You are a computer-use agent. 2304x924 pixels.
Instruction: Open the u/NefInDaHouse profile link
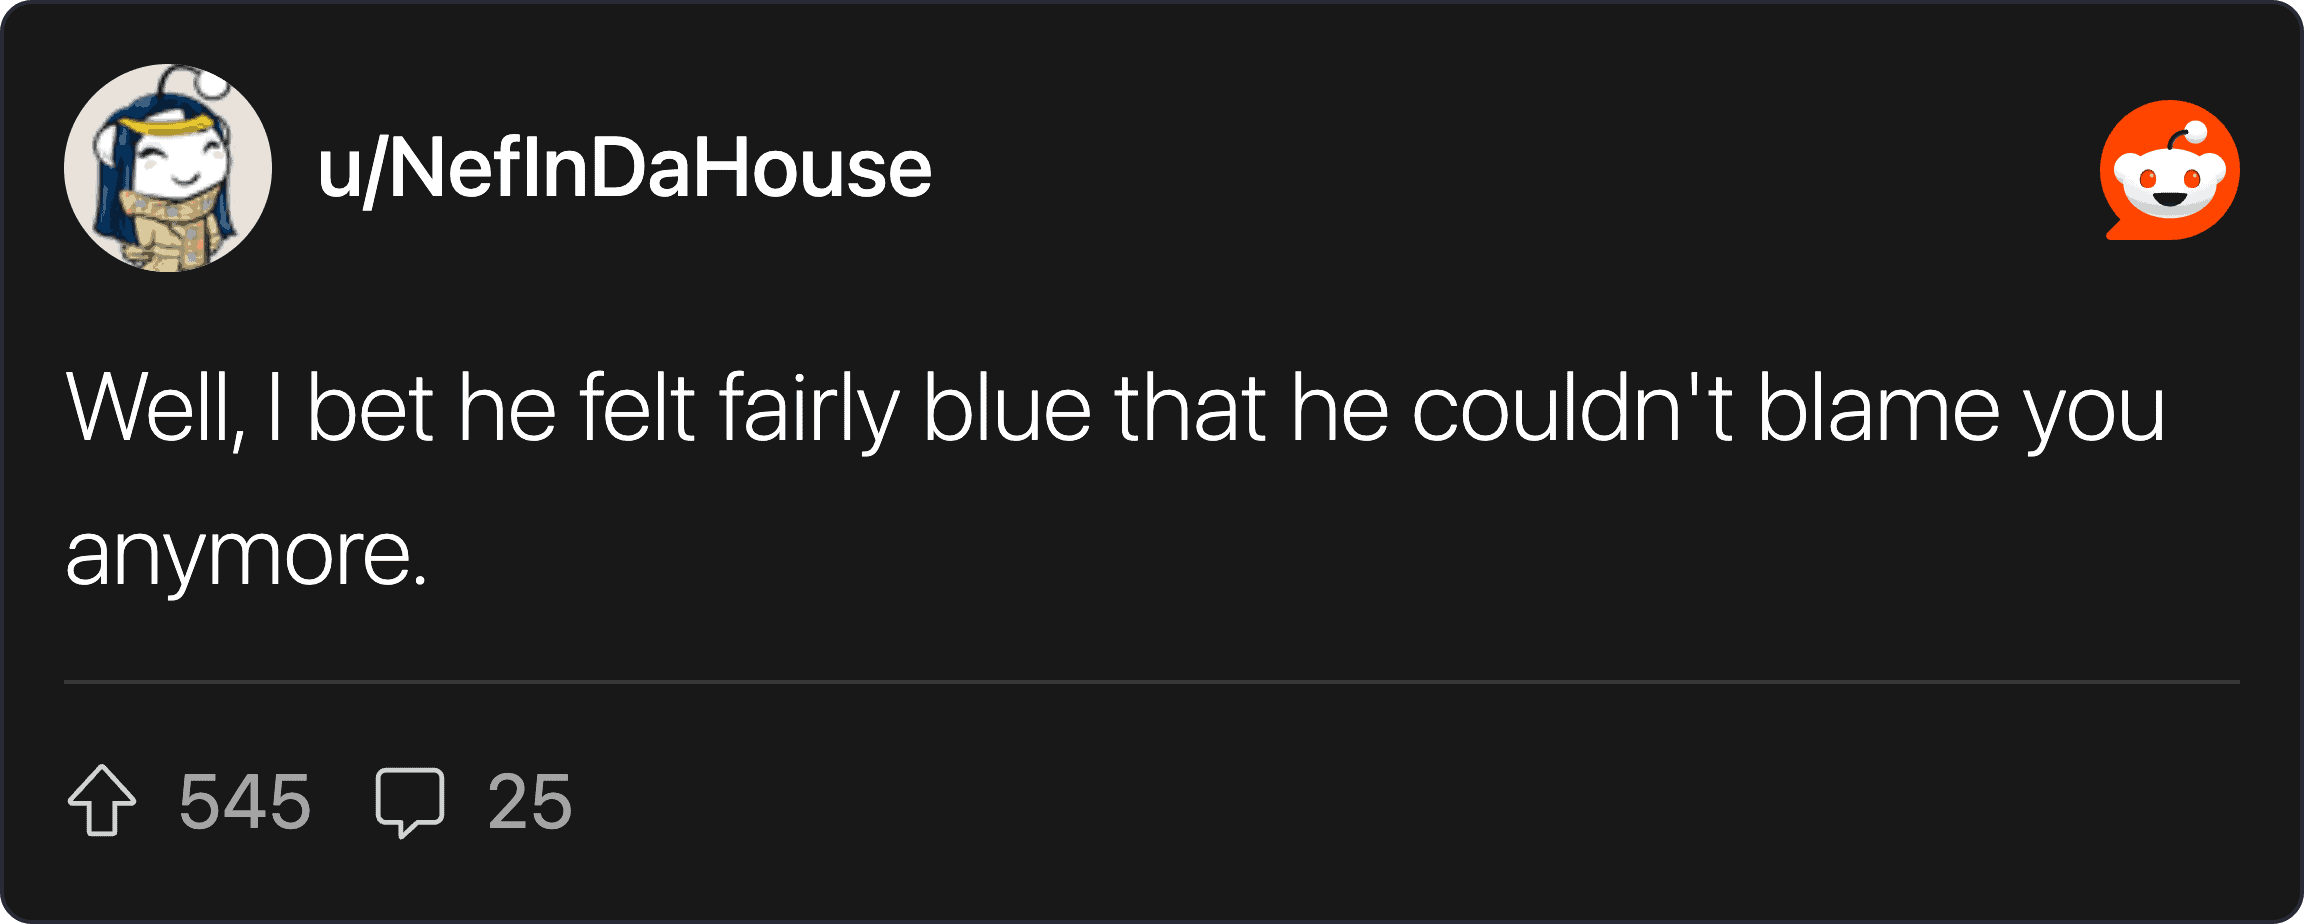[x=625, y=168]
